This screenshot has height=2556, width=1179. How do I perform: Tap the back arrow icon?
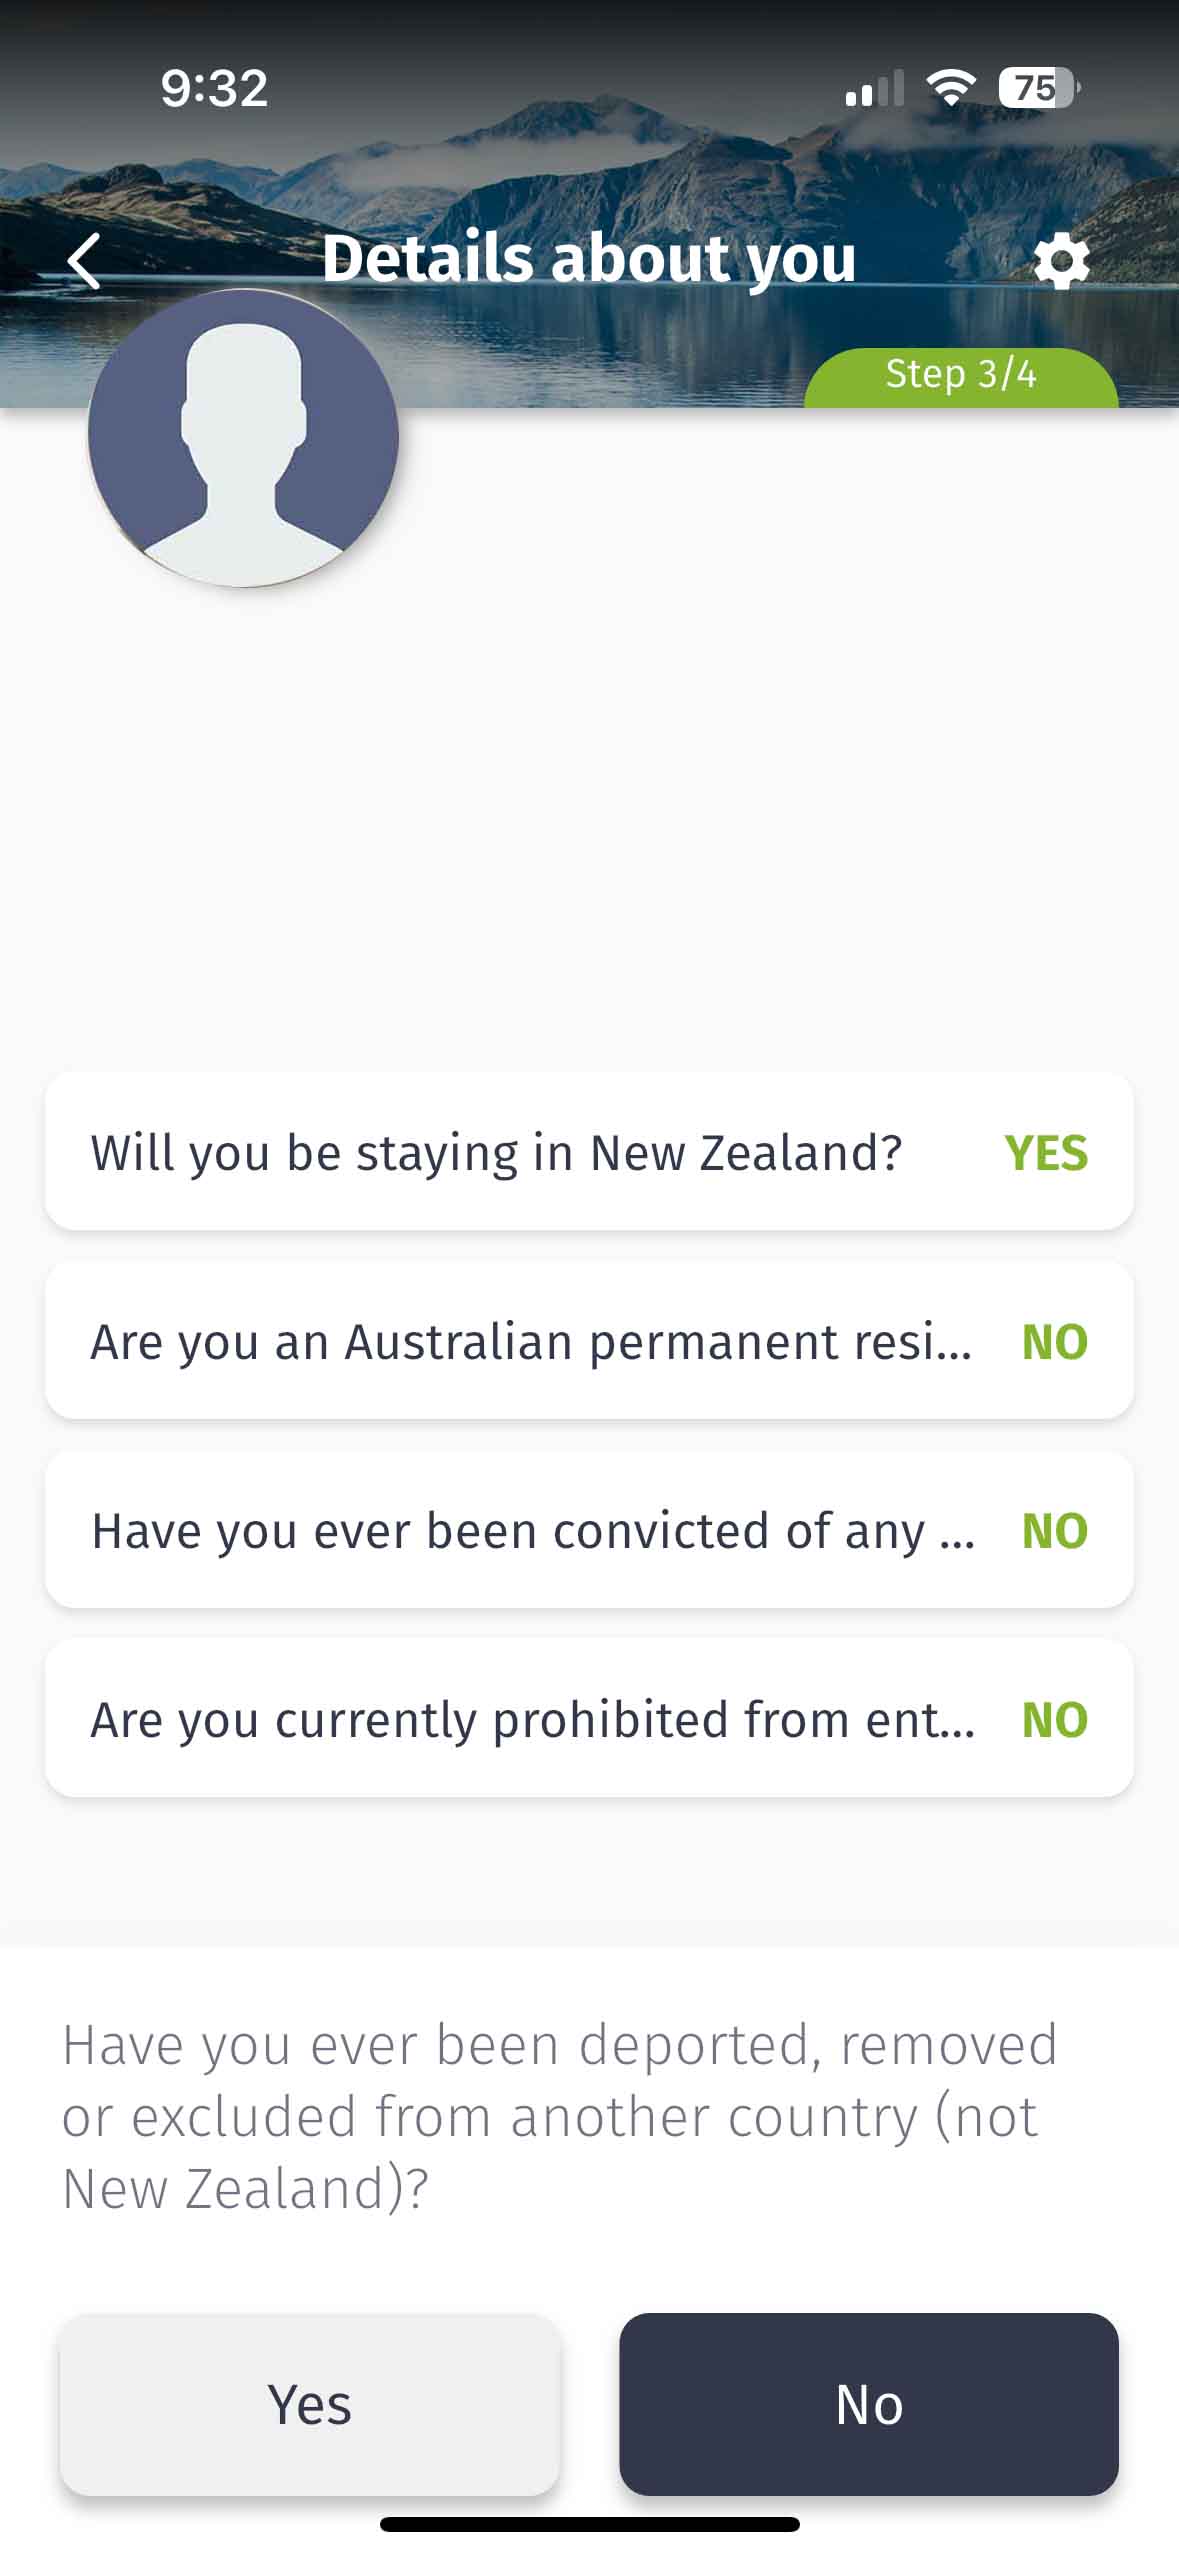[x=84, y=261]
